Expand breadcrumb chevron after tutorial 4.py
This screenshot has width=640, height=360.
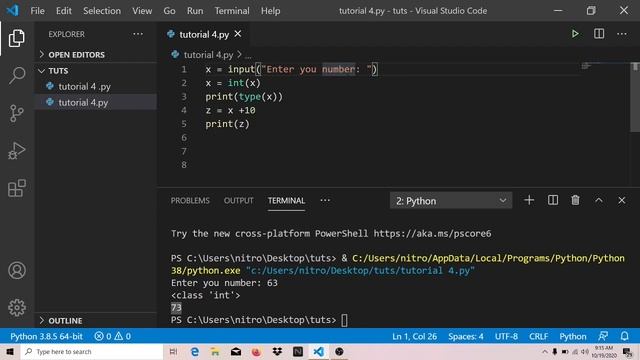coord(240,54)
